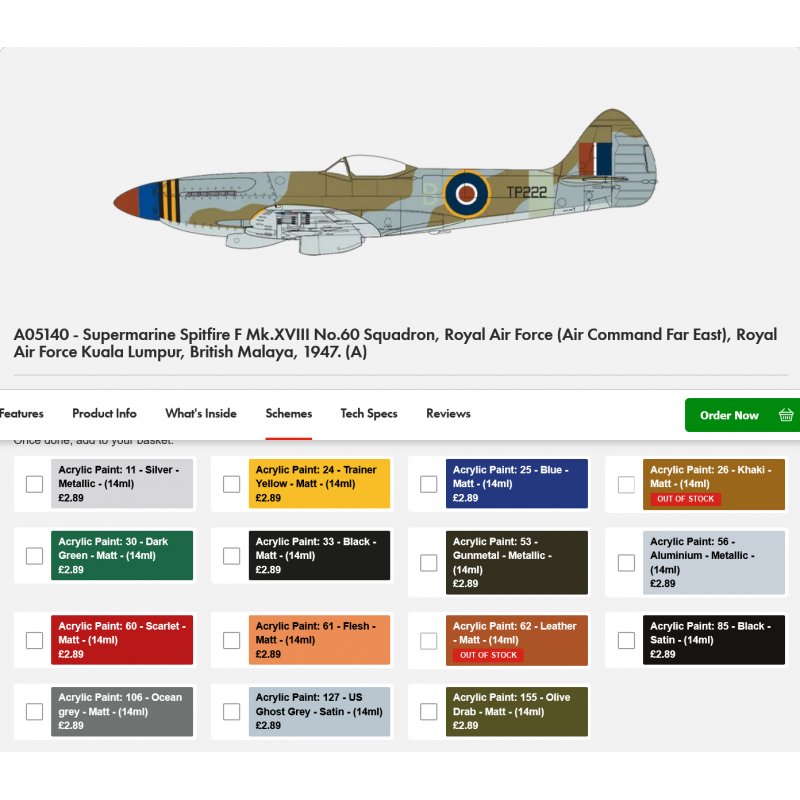Viewport: 800px width, 800px height.
Task: Click the Spitfire TP222 scheme profile image
Action: point(386,181)
